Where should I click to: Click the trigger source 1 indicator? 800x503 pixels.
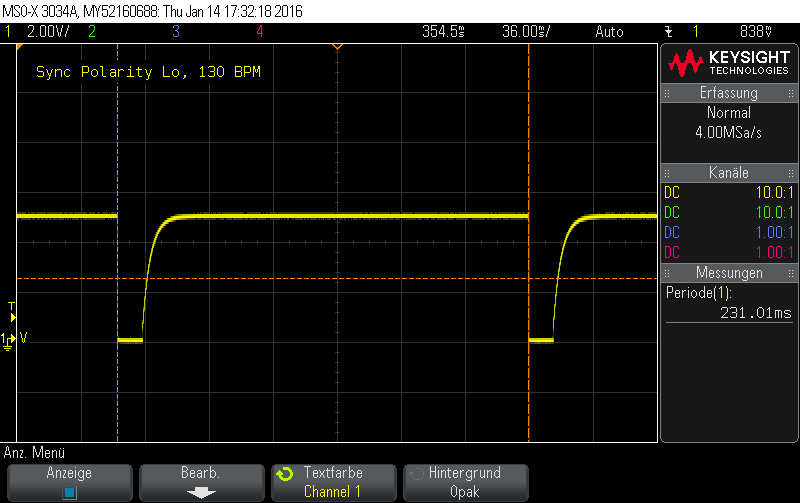(695, 32)
